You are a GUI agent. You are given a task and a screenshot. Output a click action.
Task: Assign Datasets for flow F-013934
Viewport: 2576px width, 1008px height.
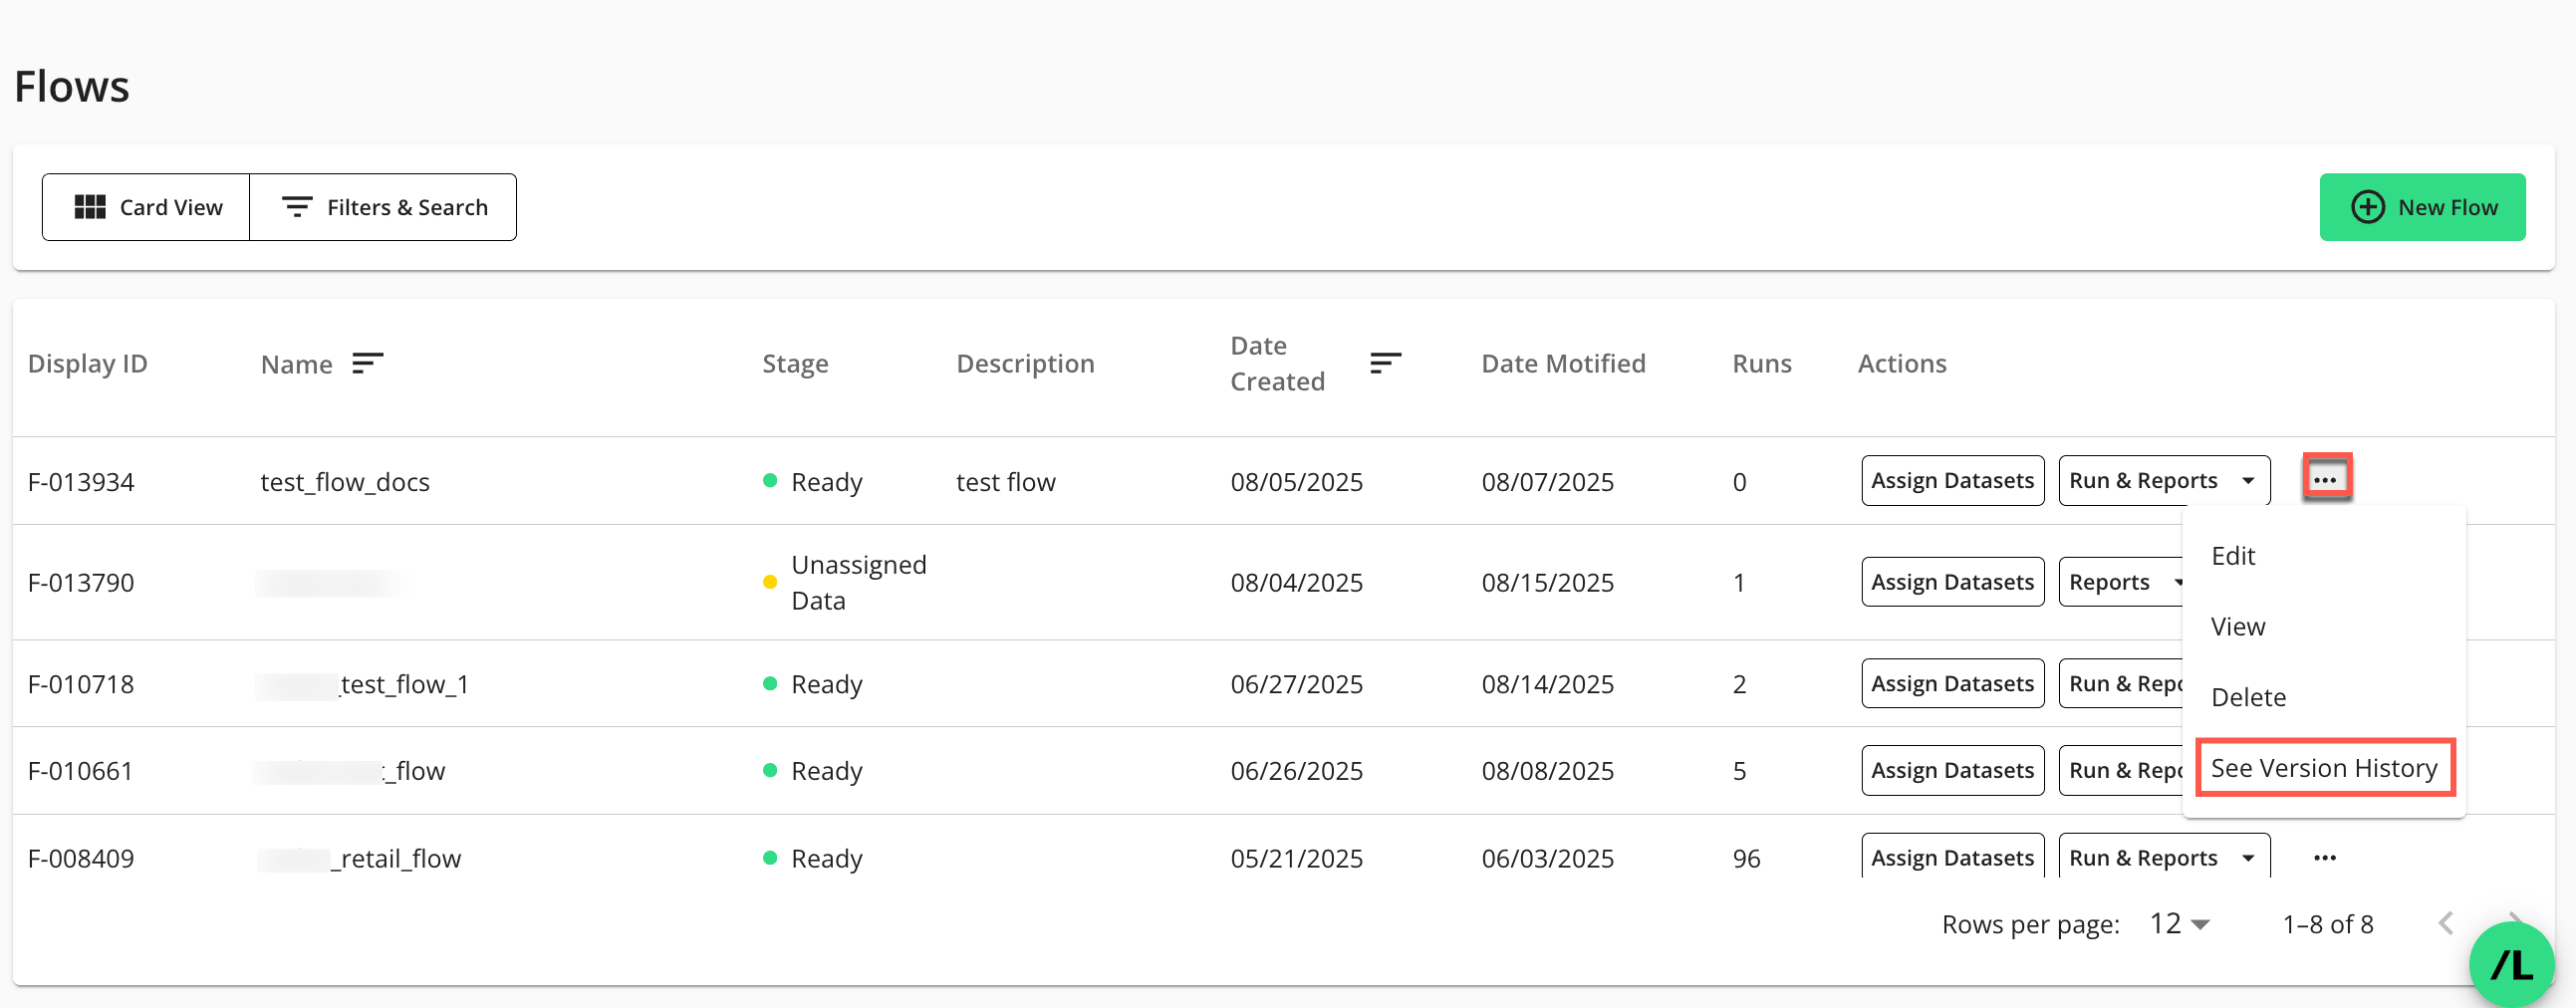pyautogui.click(x=1951, y=481)
